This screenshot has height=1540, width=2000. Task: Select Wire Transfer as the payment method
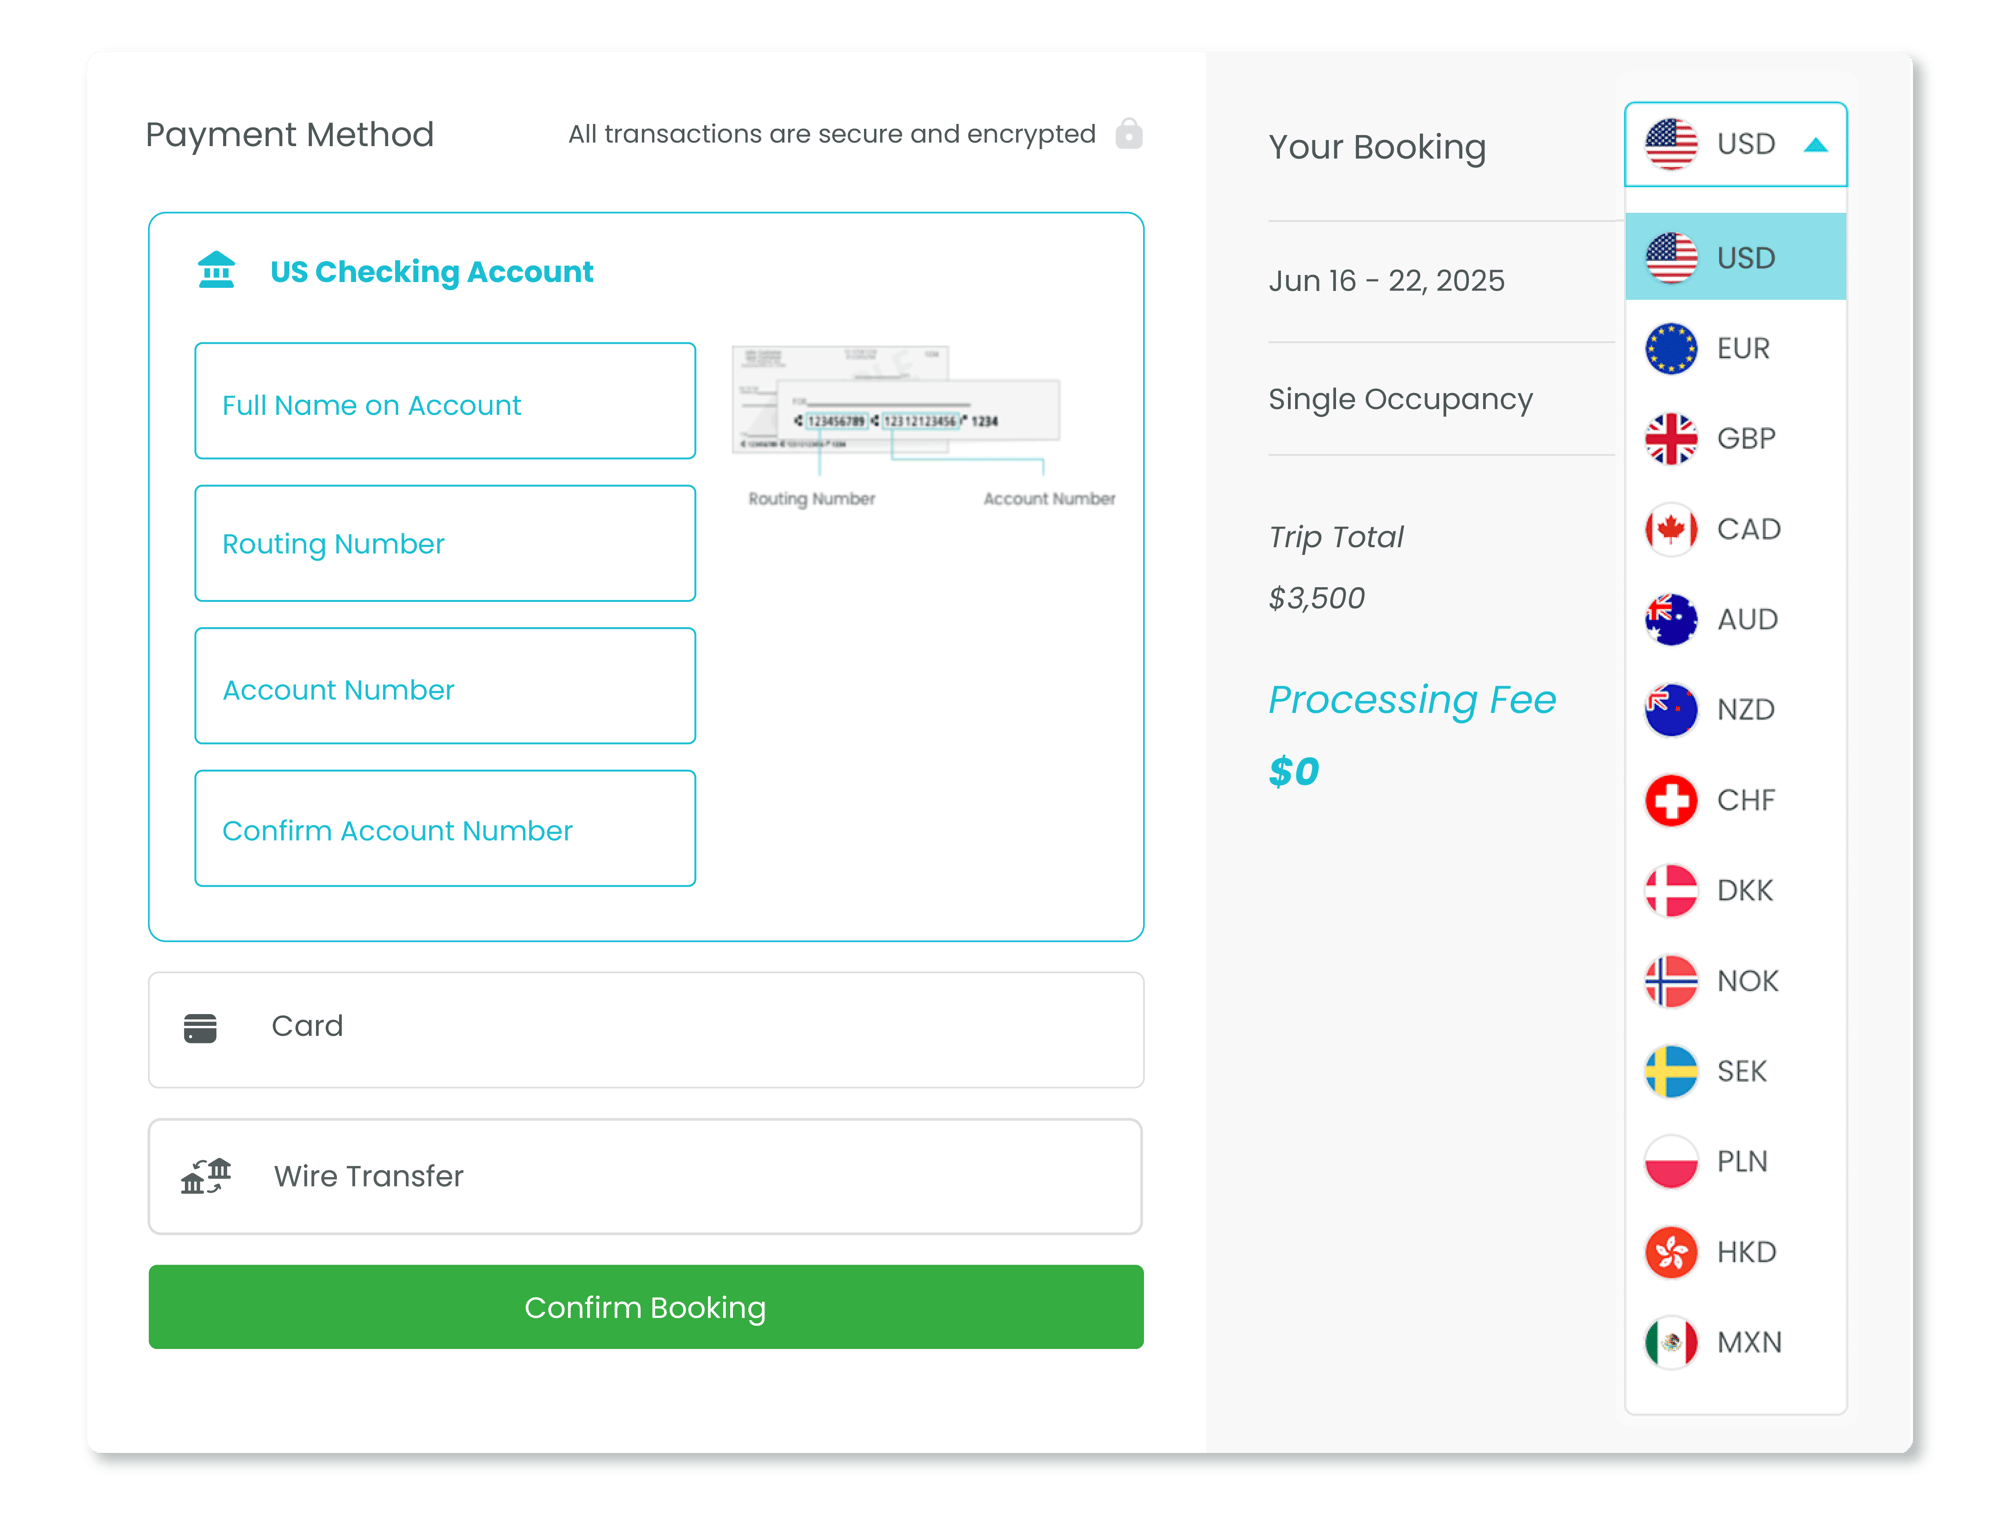click(645, 1176)
